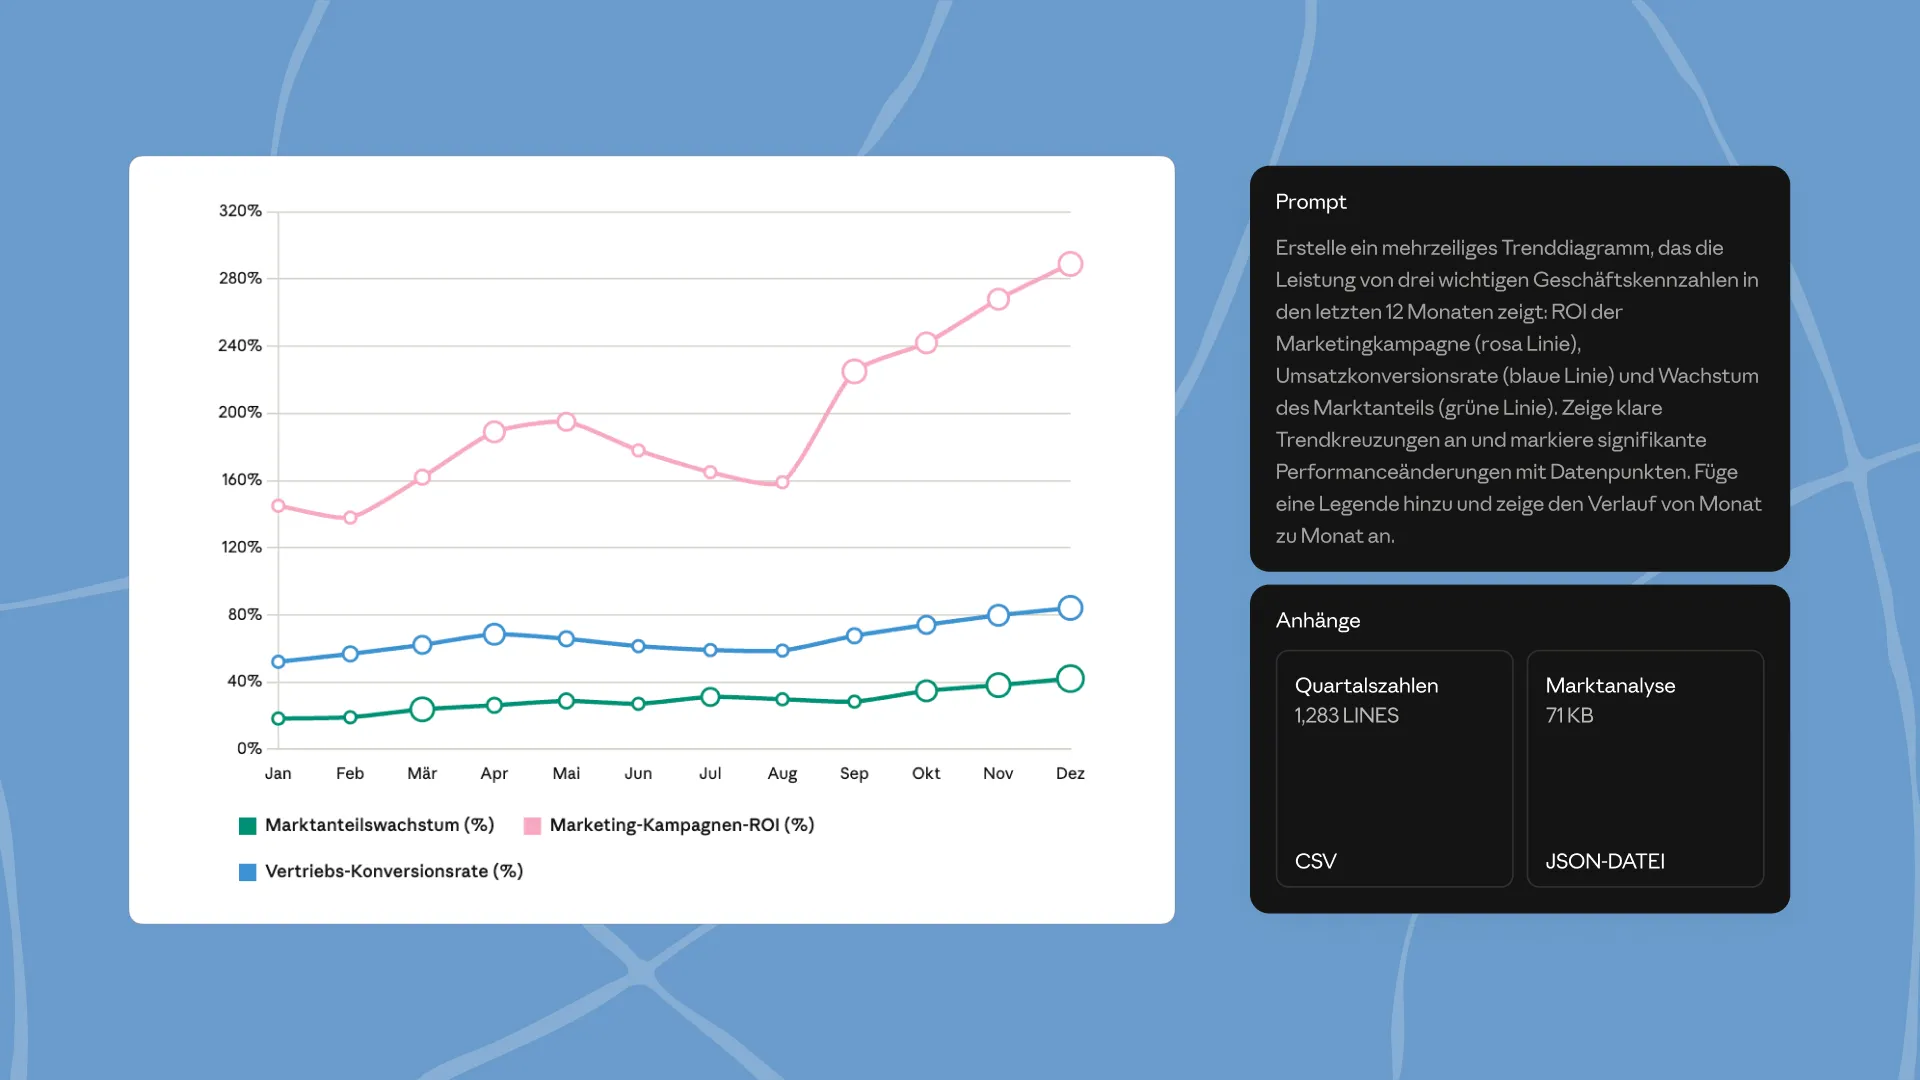
Task: Click the green Marktanteilswachstum legend swatch
Action: click(247, 826)
